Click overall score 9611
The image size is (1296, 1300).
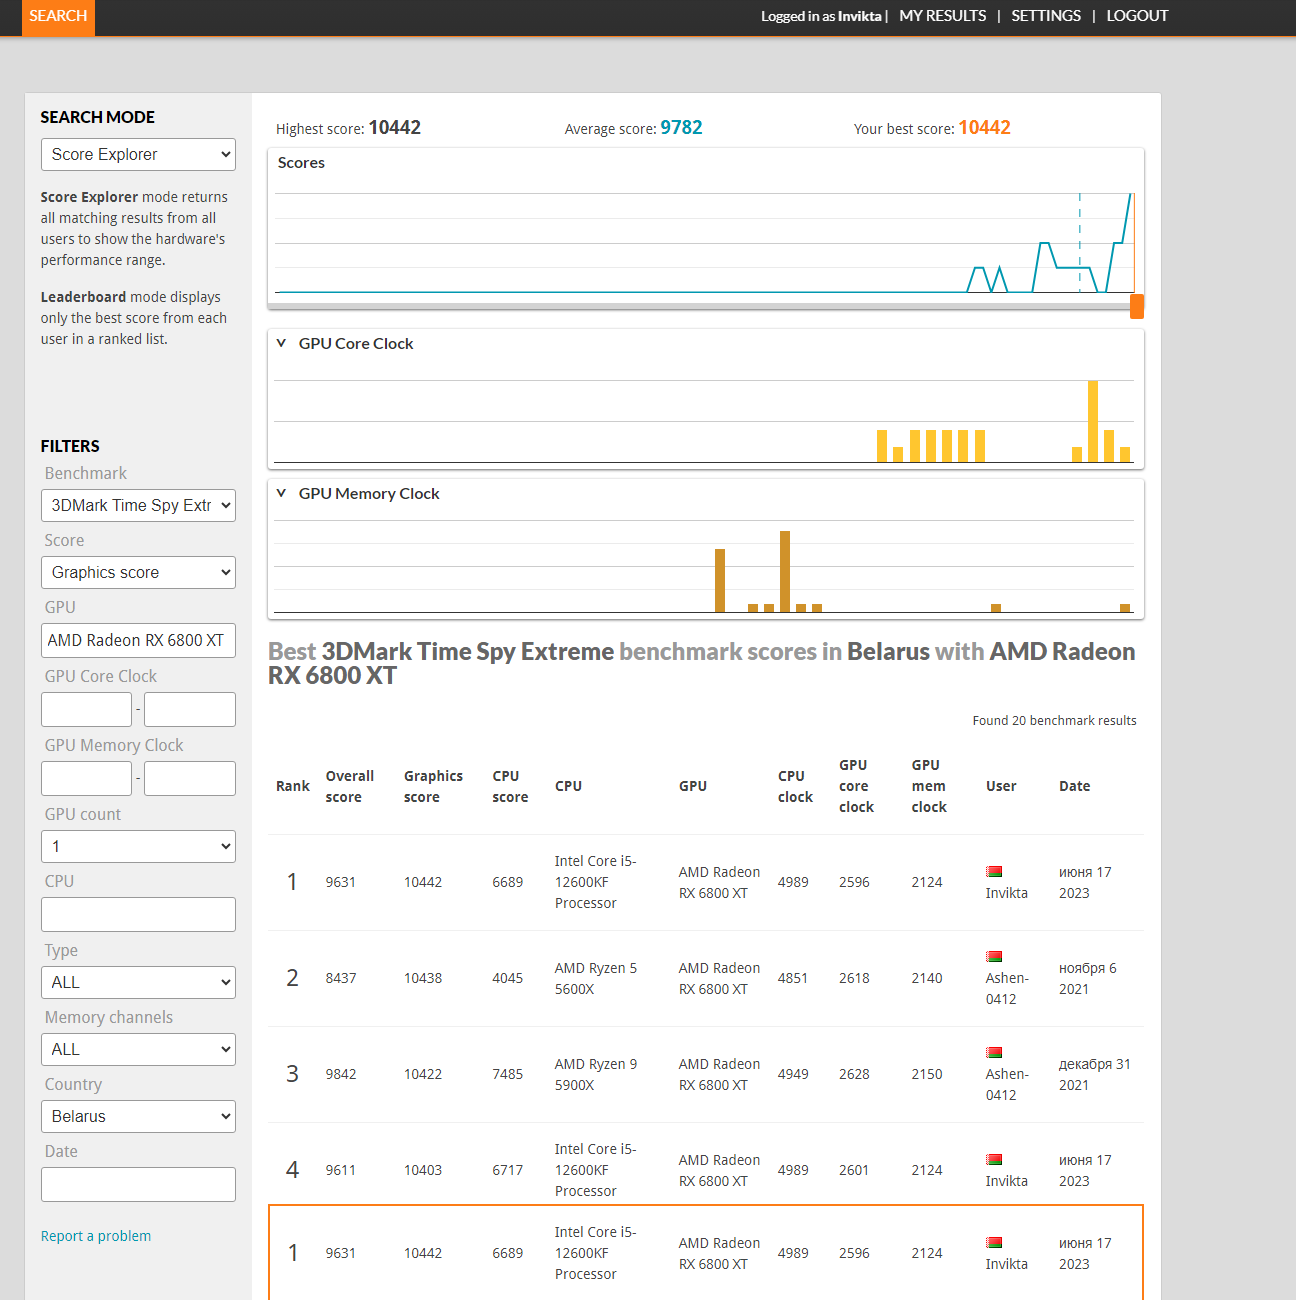[341, 1170]
